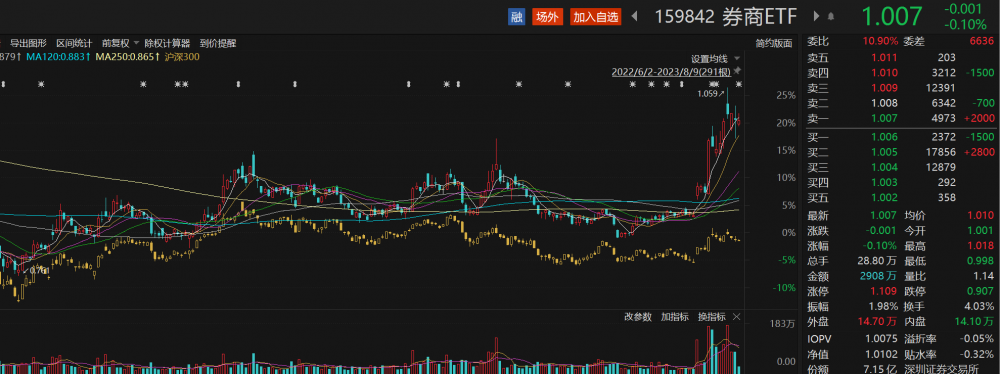Select the 卖一 1.007 ask row

(901, 118)
